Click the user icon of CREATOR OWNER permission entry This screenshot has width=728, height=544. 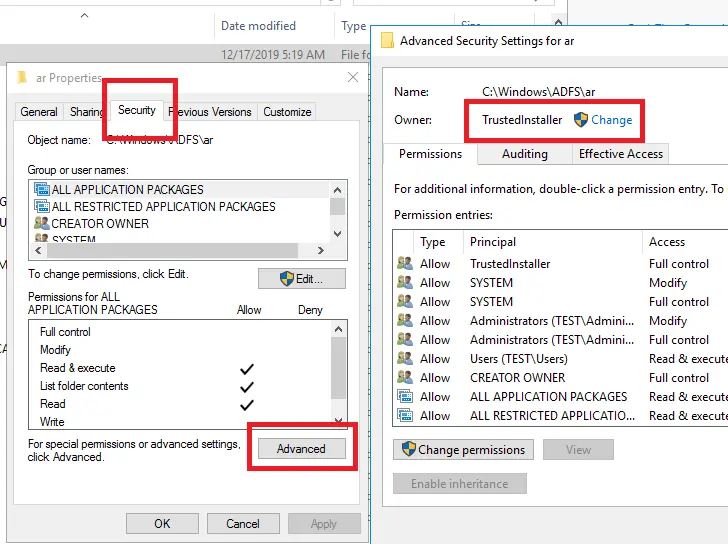[405, 378]
